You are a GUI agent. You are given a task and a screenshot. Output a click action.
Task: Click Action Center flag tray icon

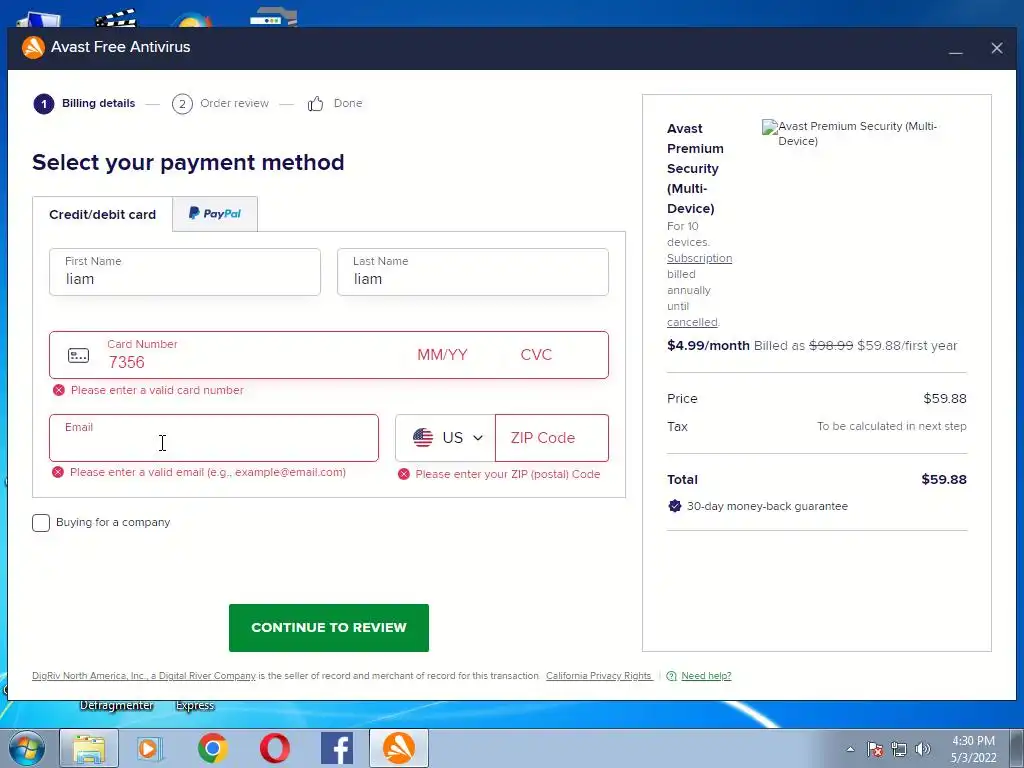pos(875,749)
